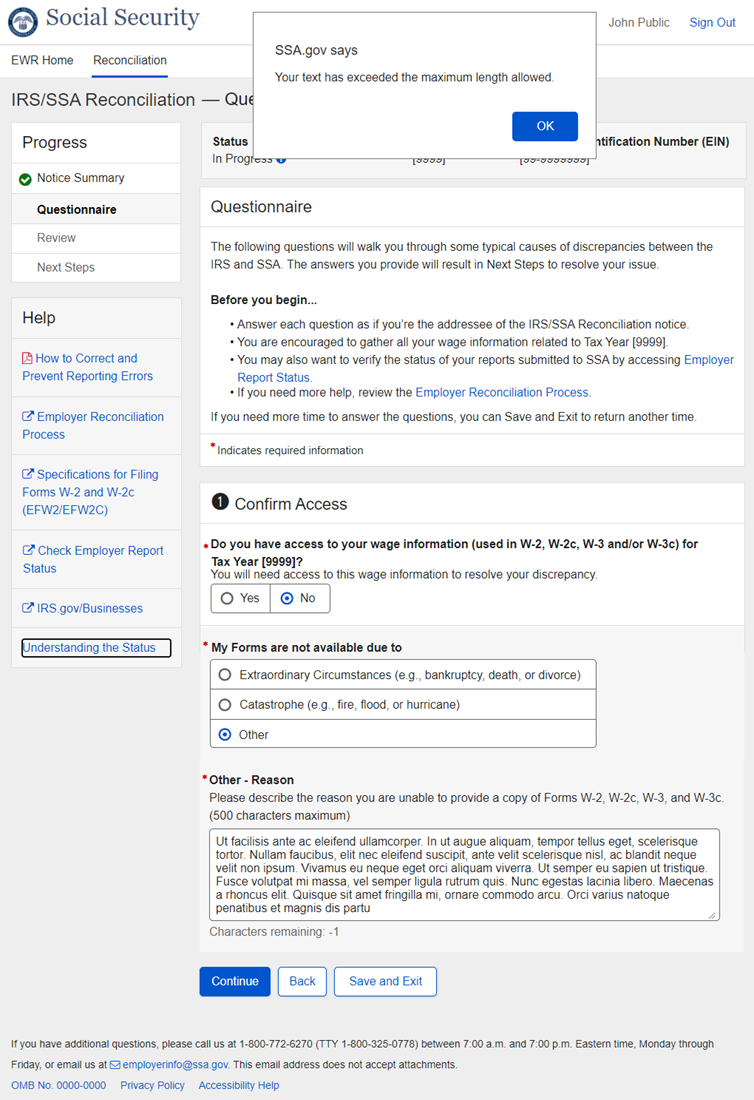The image size is (754, 1100).
Task: Click the PDF icon for How to Correct
Action: (28, 358)
